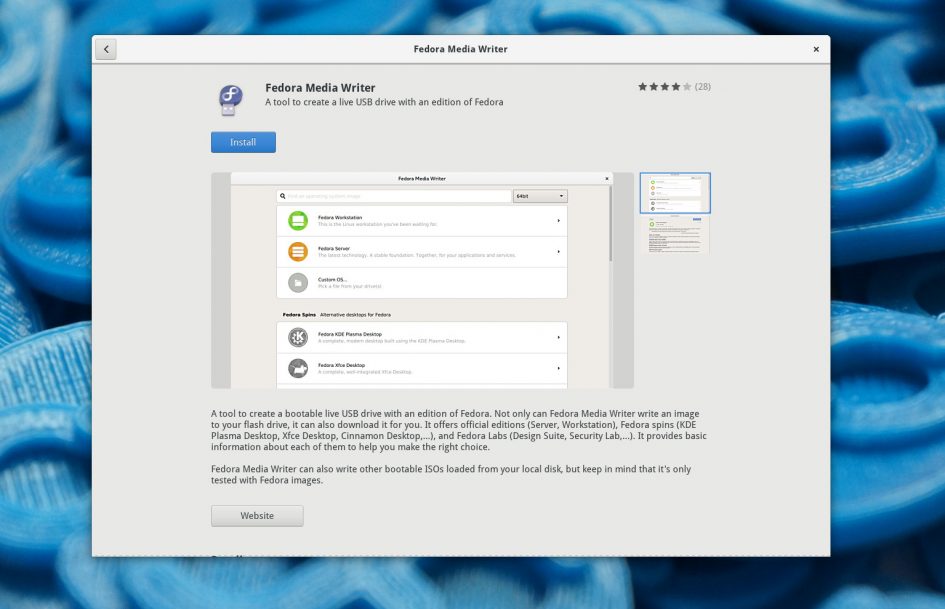Click the large app screenshot preview
945x609 pixels.
point(422,280)
